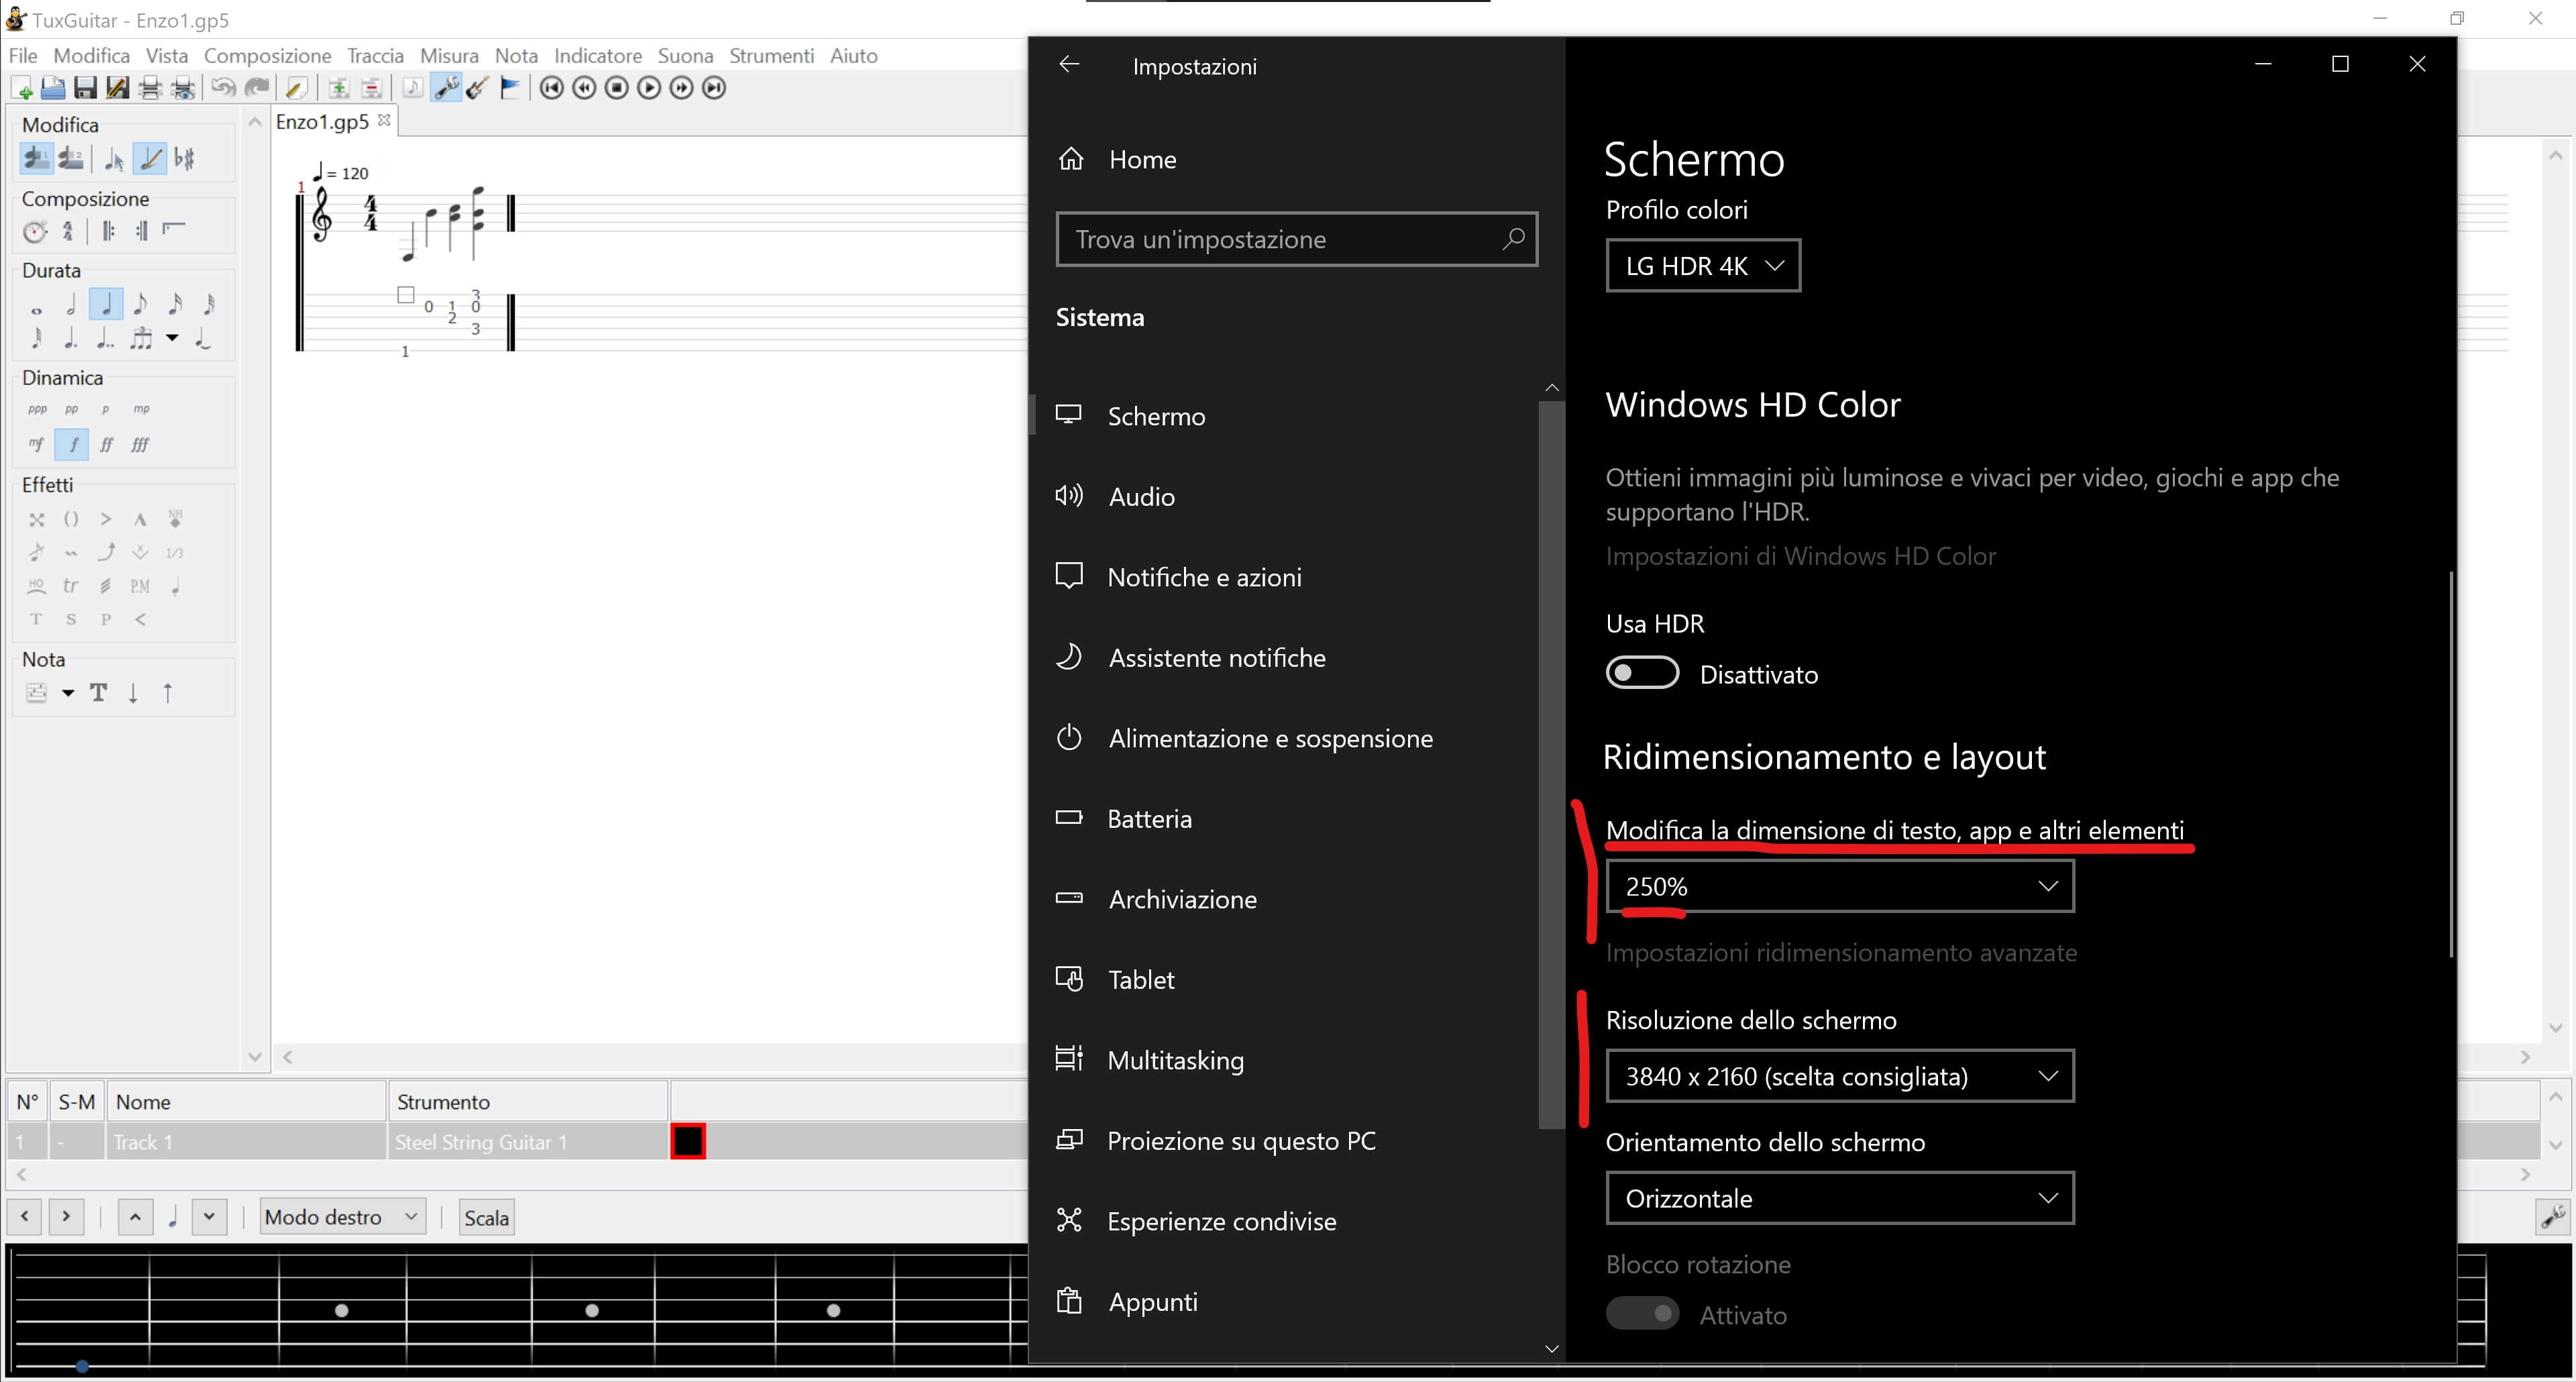This screenshot has height=1382, width=2576.
Task: Select fortissimo (ff) dynamic
Action: pos(106,444)
